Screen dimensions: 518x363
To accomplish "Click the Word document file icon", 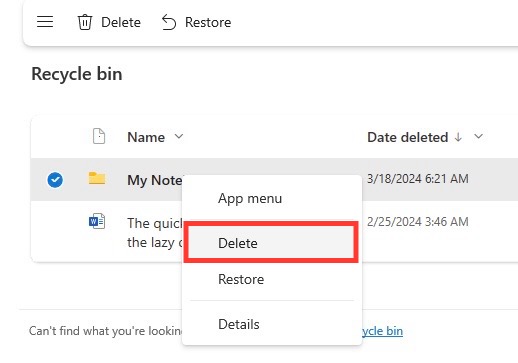I will coord(97,221).
